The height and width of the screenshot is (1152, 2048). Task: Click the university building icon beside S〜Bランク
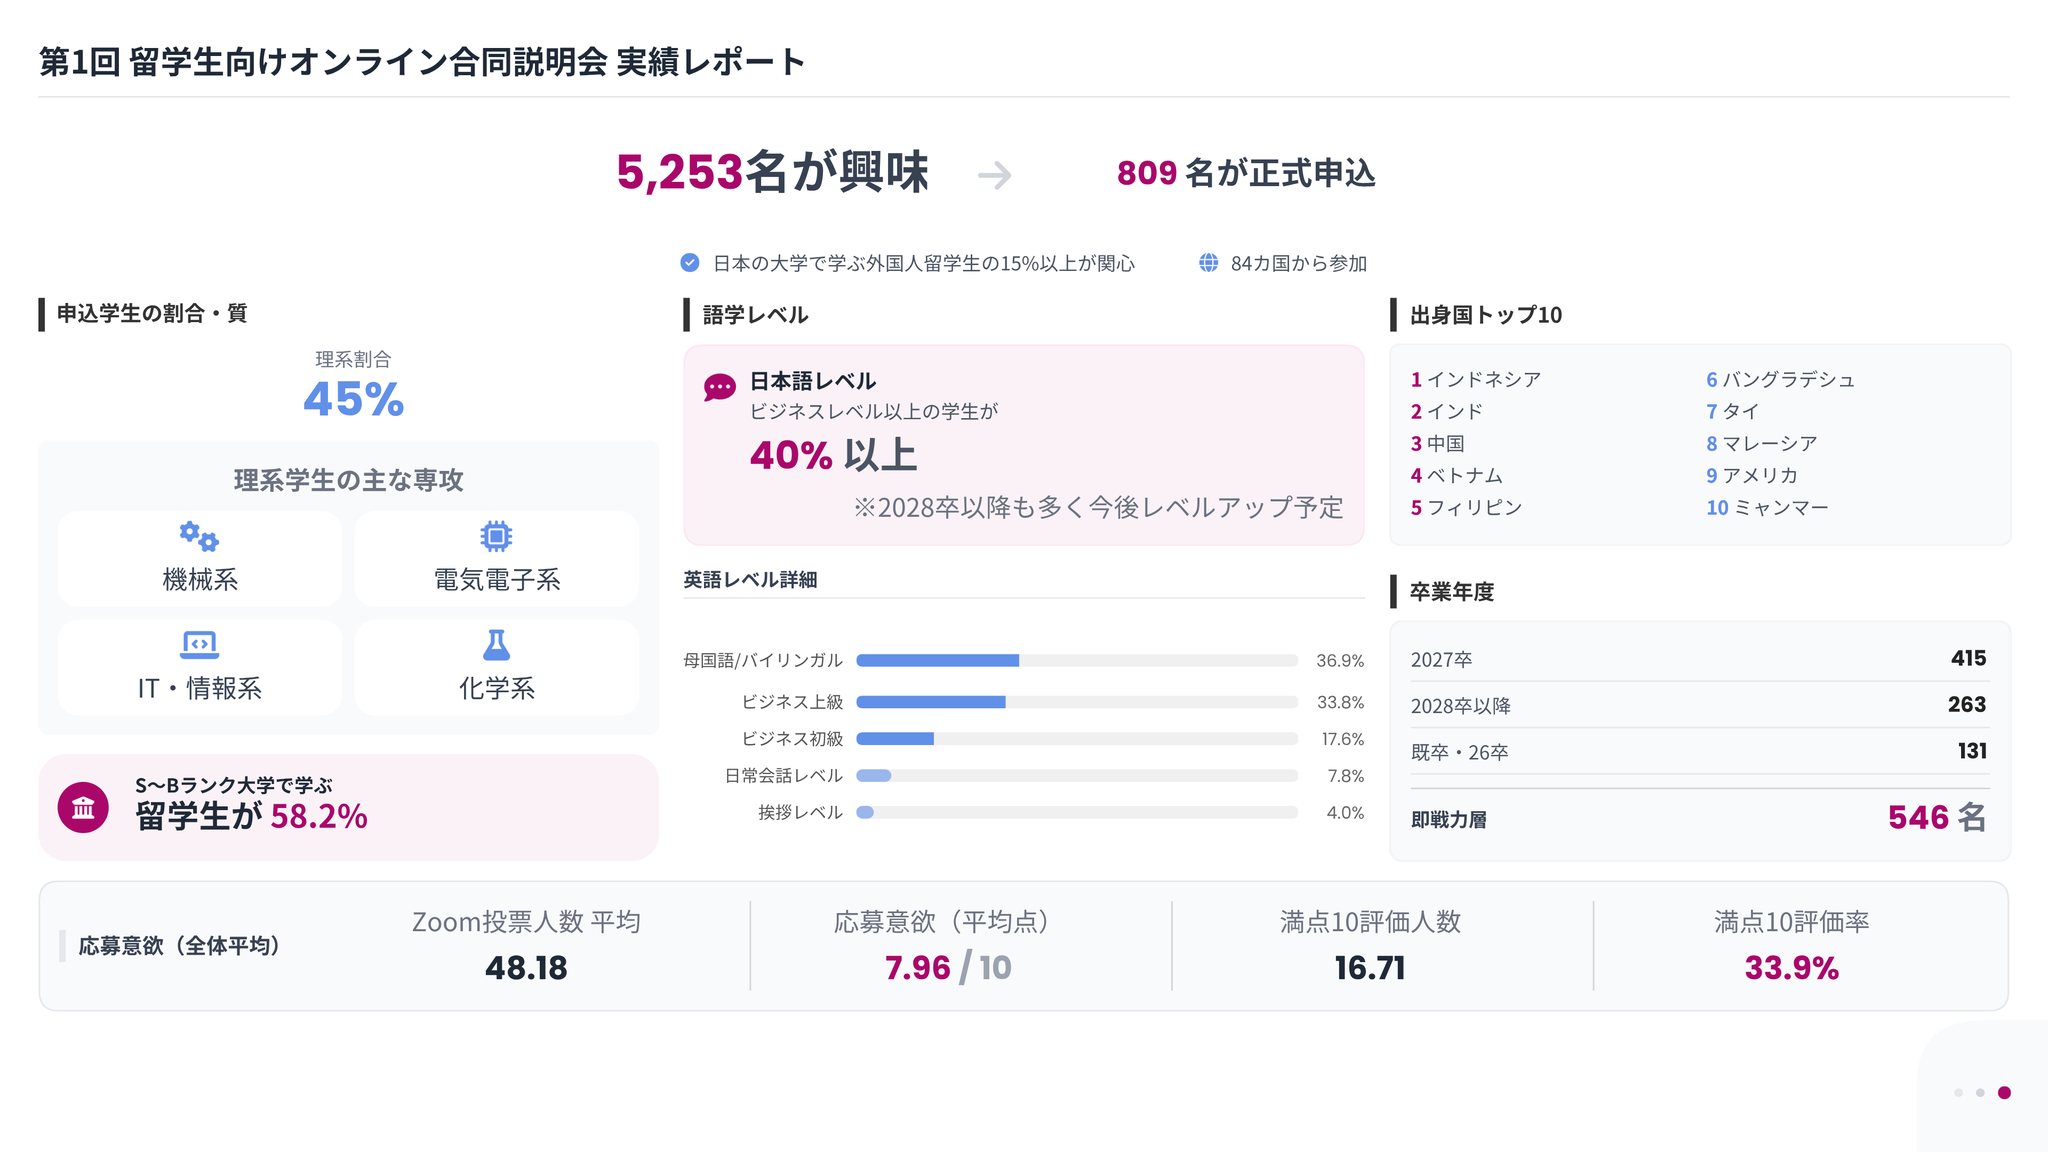pyautogui.click(x=83, y=807)
